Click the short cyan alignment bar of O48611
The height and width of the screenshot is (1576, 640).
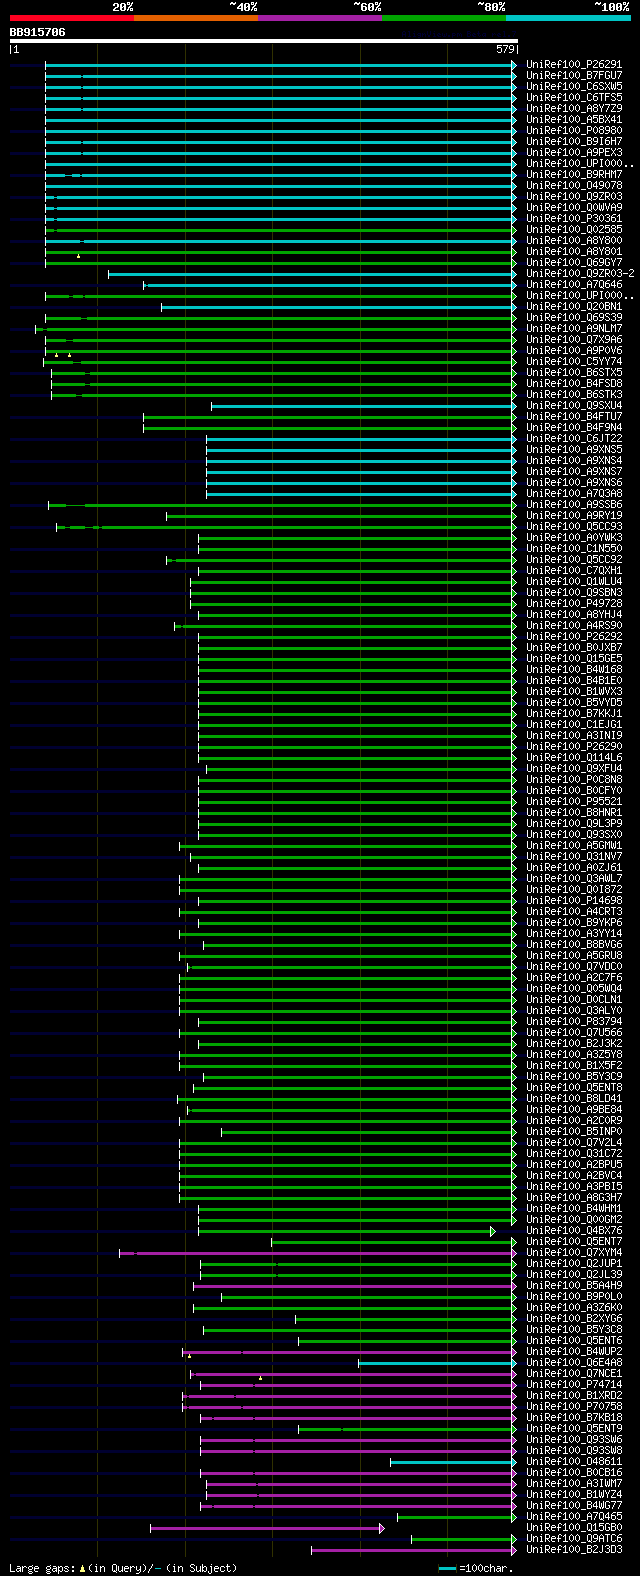[453, 1461]
